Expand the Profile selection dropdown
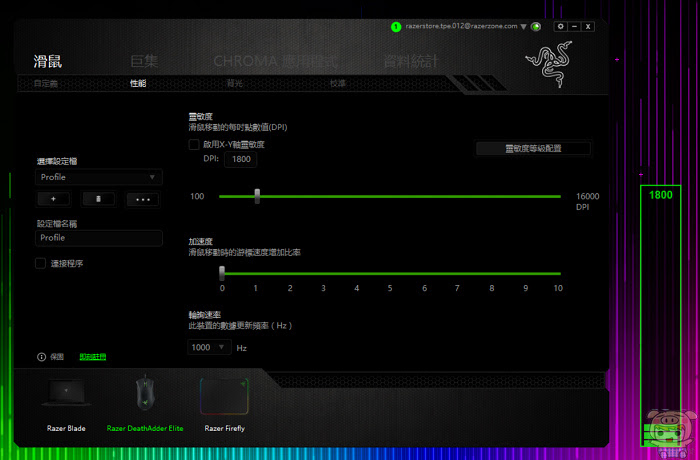The image size is (700, 460). 99,177
